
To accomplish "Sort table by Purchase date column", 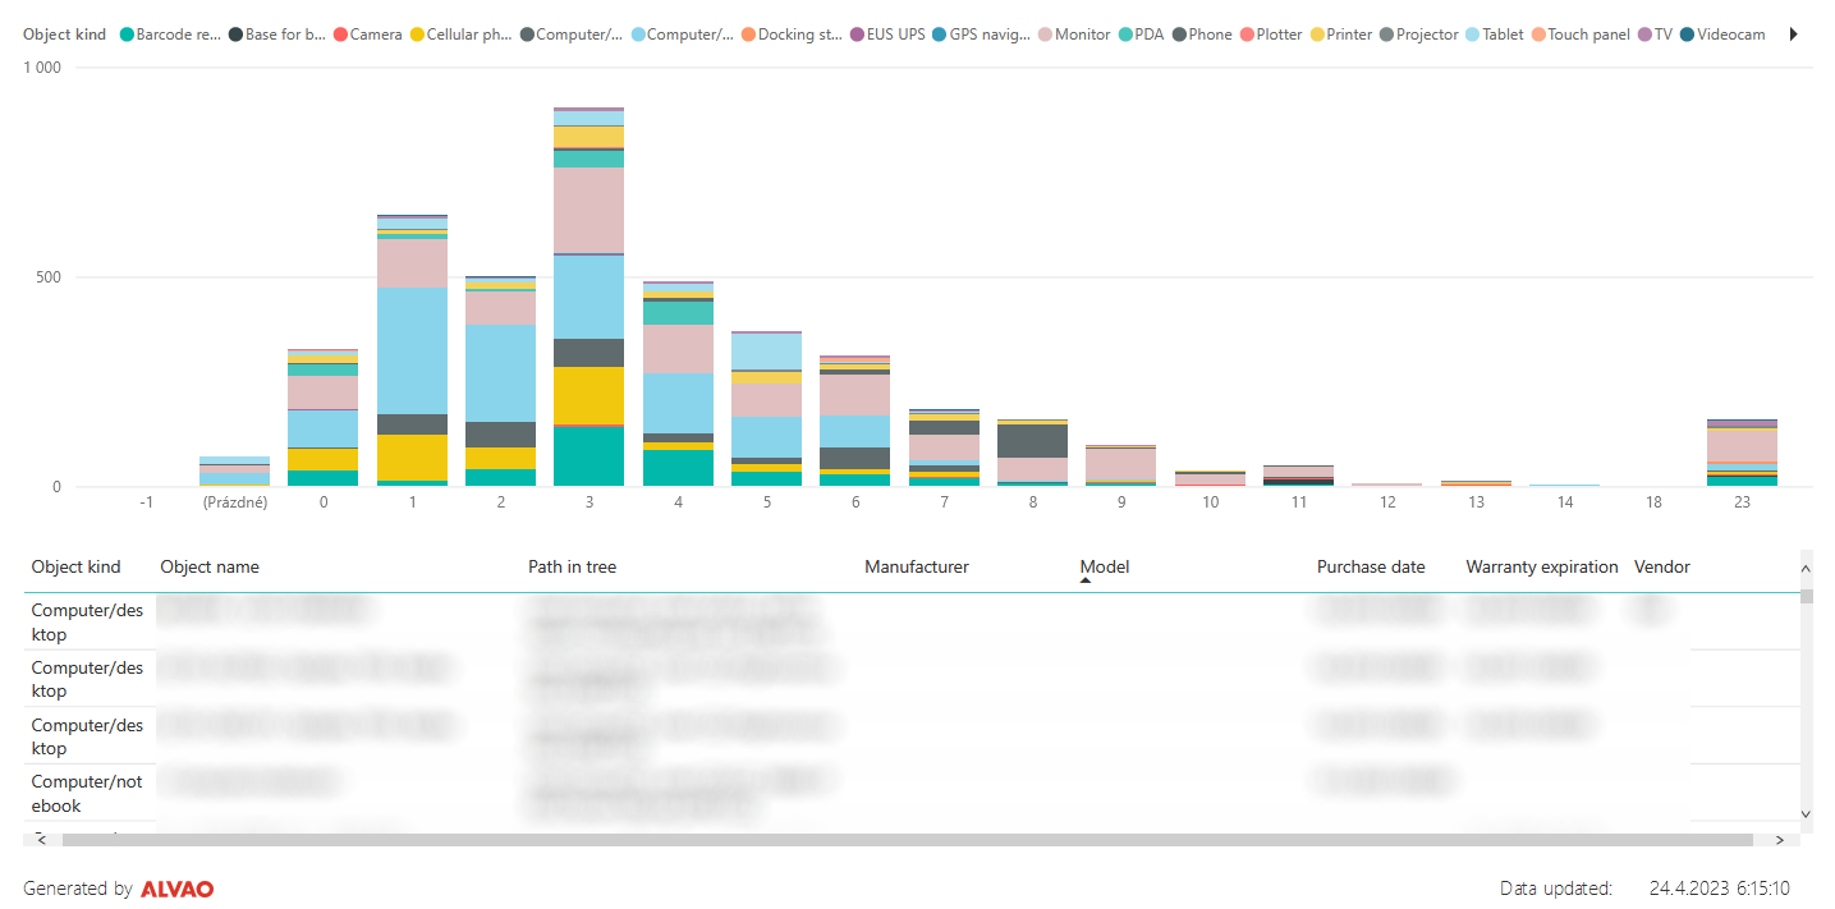I will point(1370,567).
